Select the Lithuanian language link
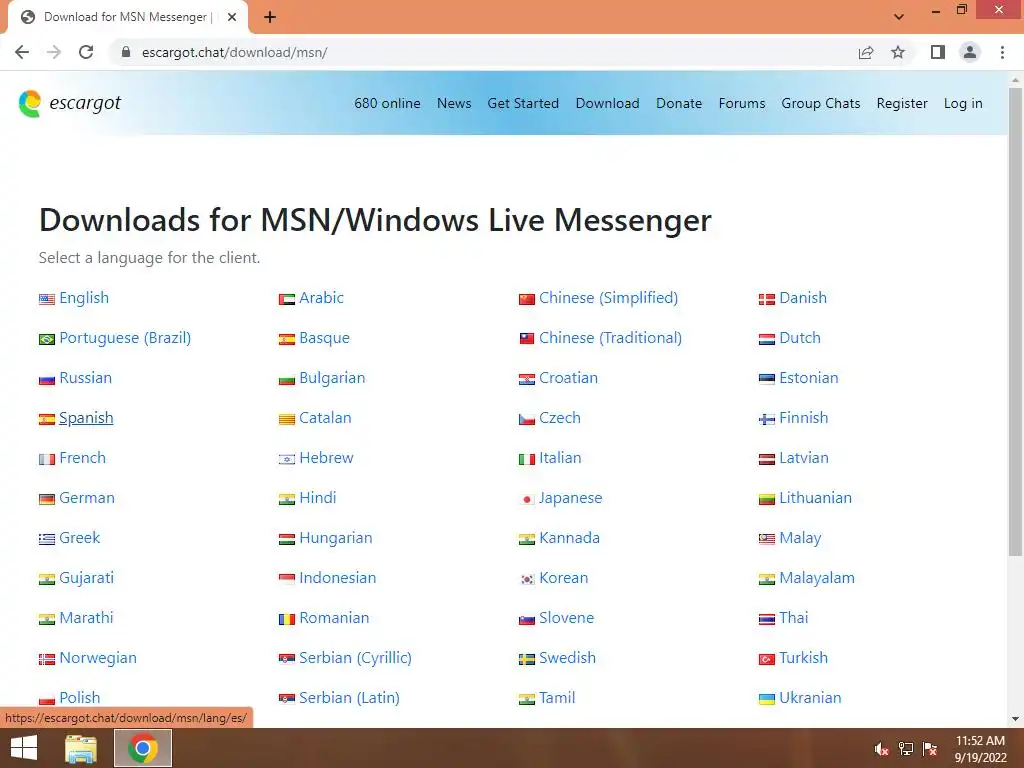 [x=815, y=498]
